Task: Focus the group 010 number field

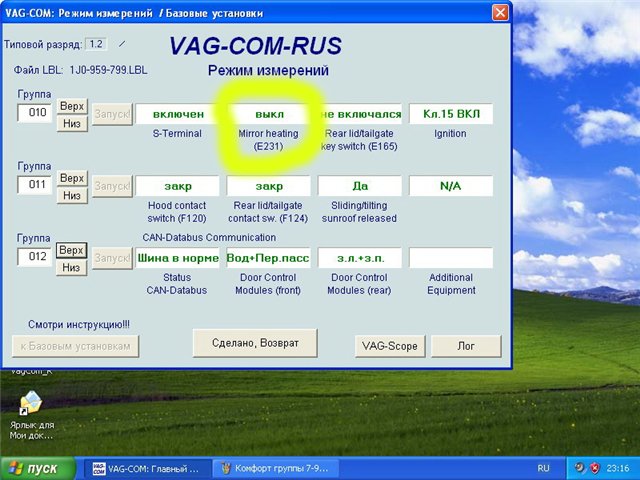Action: click(x=35, y=113)
